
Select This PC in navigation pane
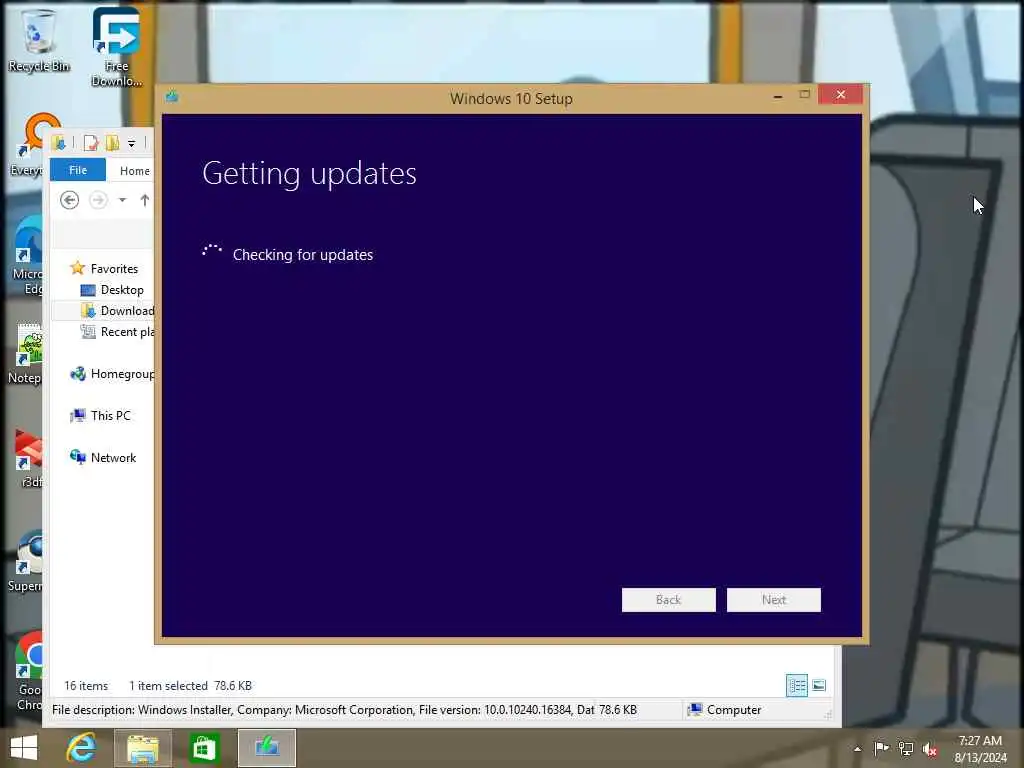click(x=101, y=415)
